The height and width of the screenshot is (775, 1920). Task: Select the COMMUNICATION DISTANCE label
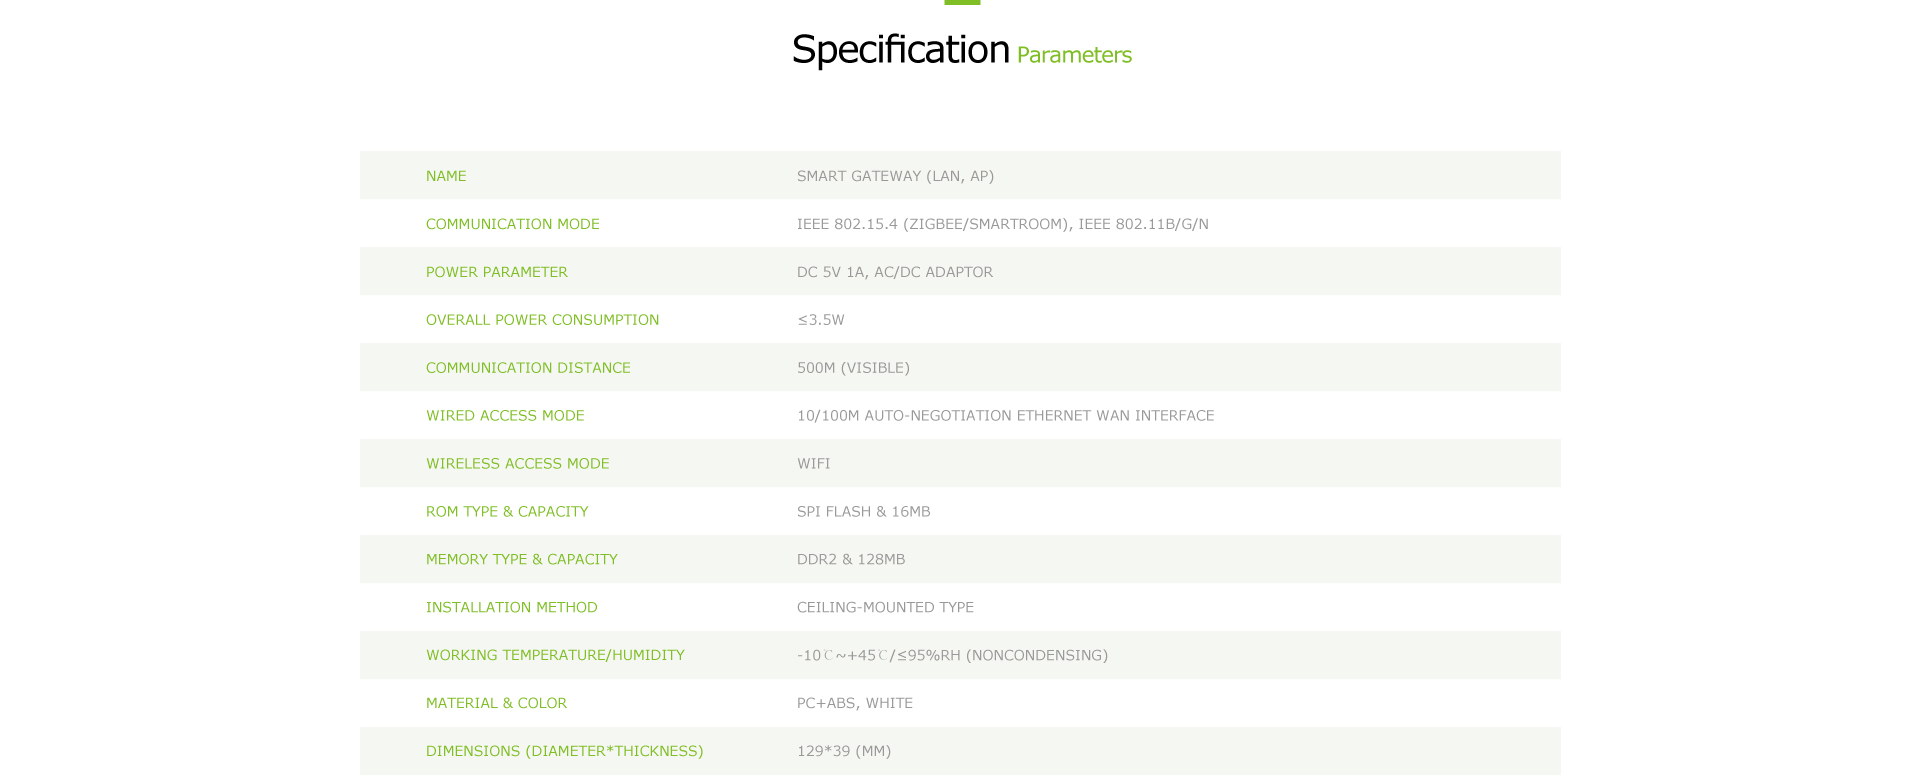point(528,368)
